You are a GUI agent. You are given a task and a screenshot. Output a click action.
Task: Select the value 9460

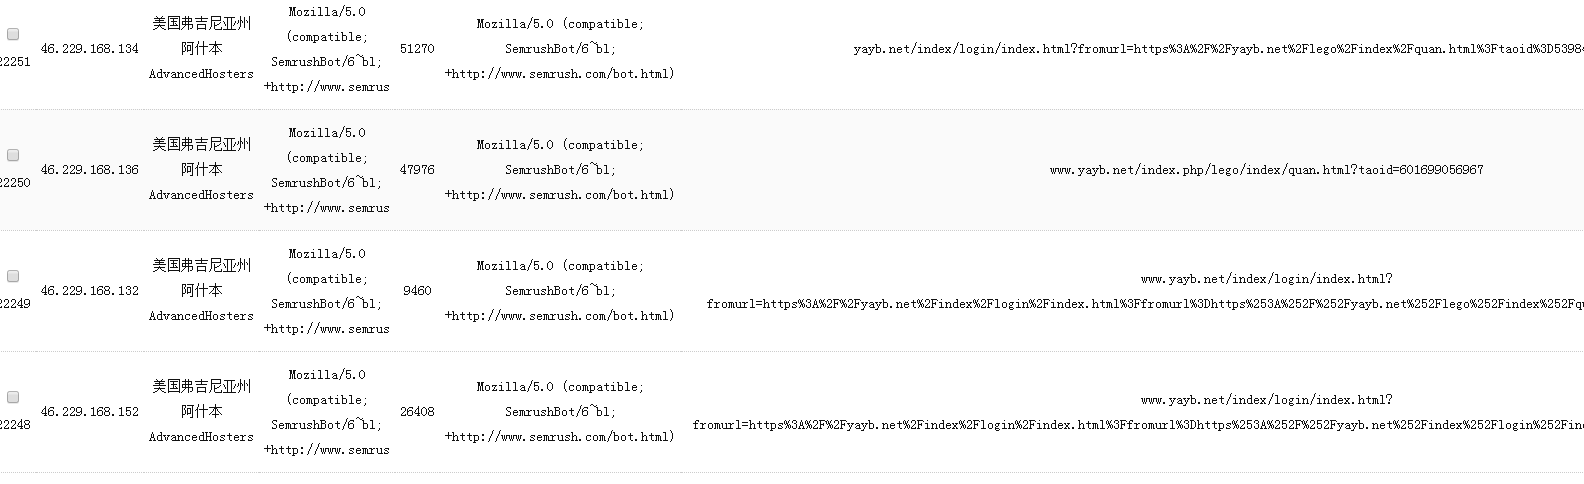(417, 291)
